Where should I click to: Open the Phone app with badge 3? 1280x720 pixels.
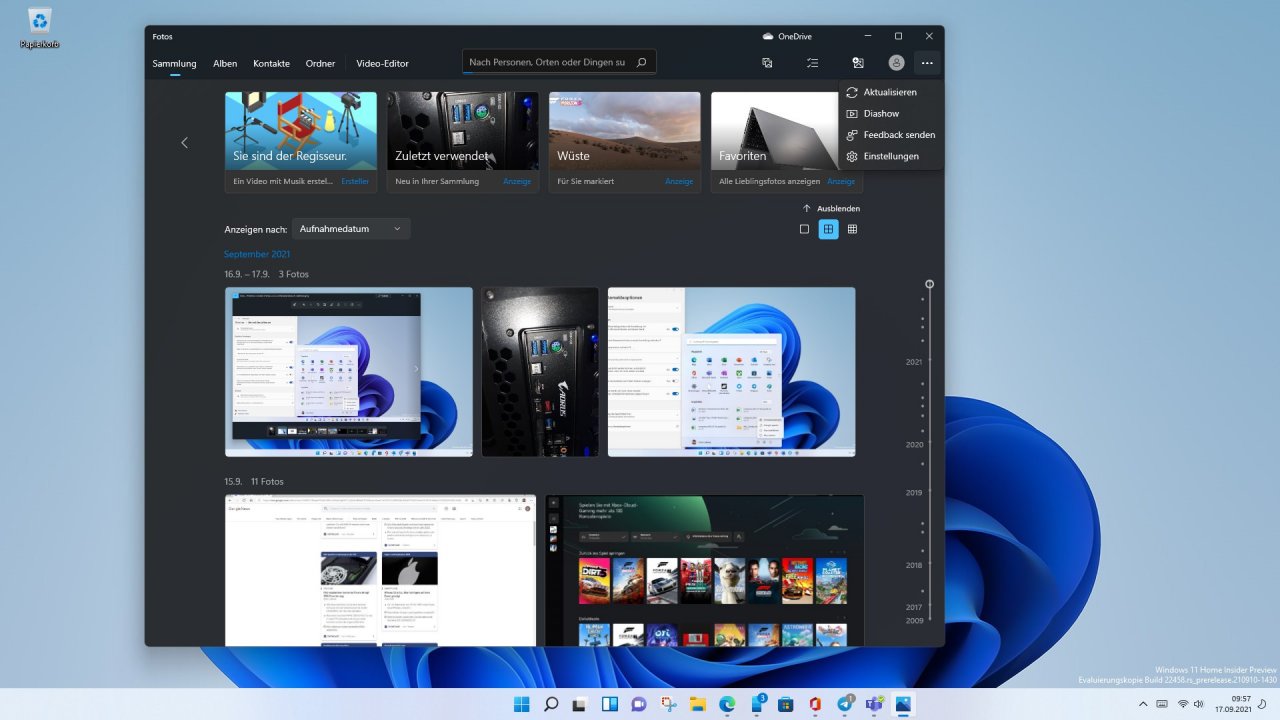point(757,704)
